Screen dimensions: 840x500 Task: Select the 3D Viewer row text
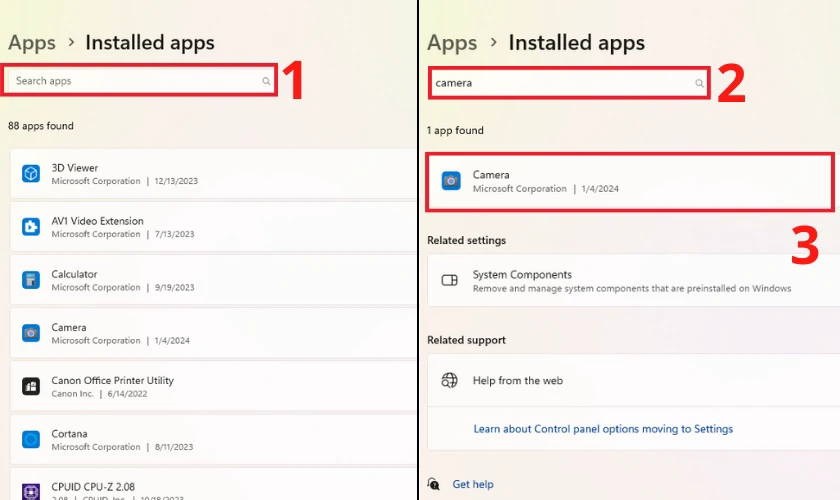(x=74, y=168)
